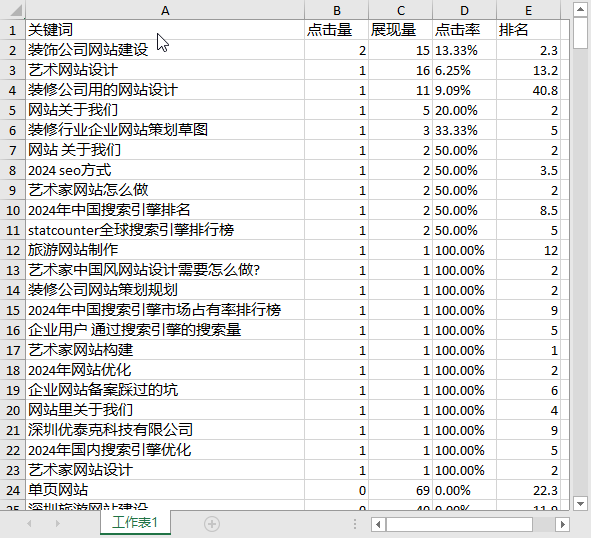Screen dimensions: 591x538
Task: Click the horizontal scrollbar thumb
Action: point(459,524)
